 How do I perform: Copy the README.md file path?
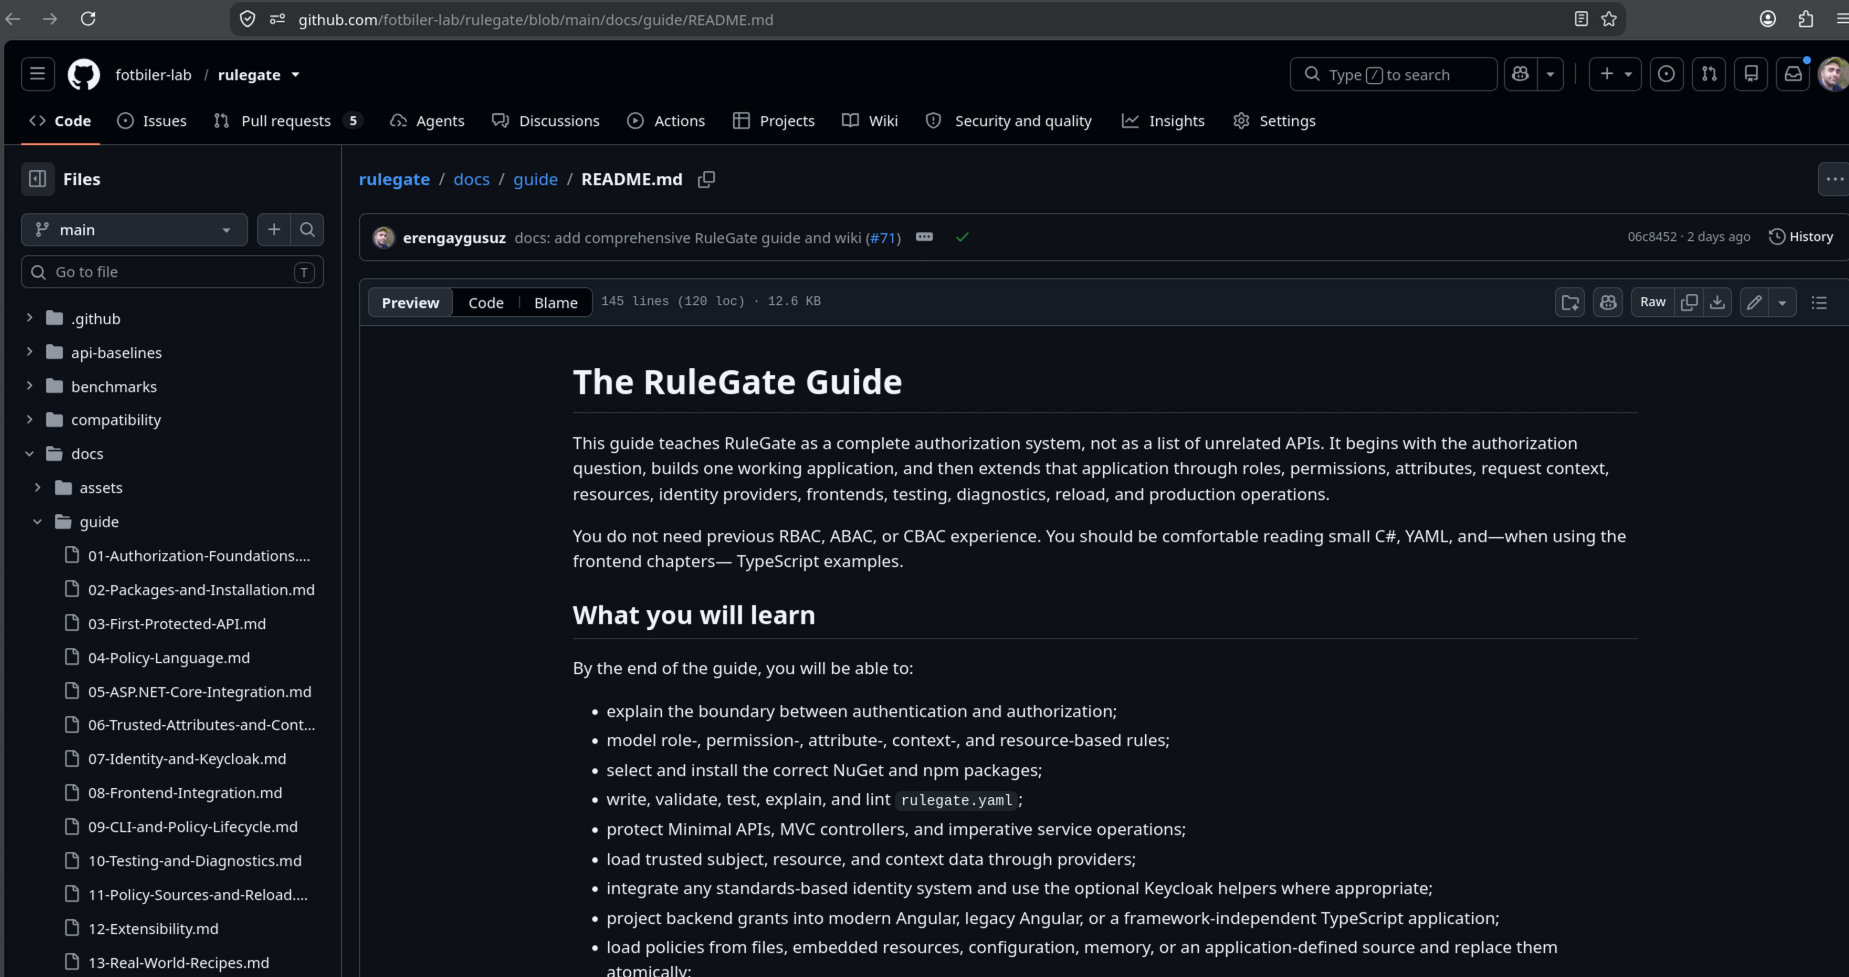tap(706, 179)
